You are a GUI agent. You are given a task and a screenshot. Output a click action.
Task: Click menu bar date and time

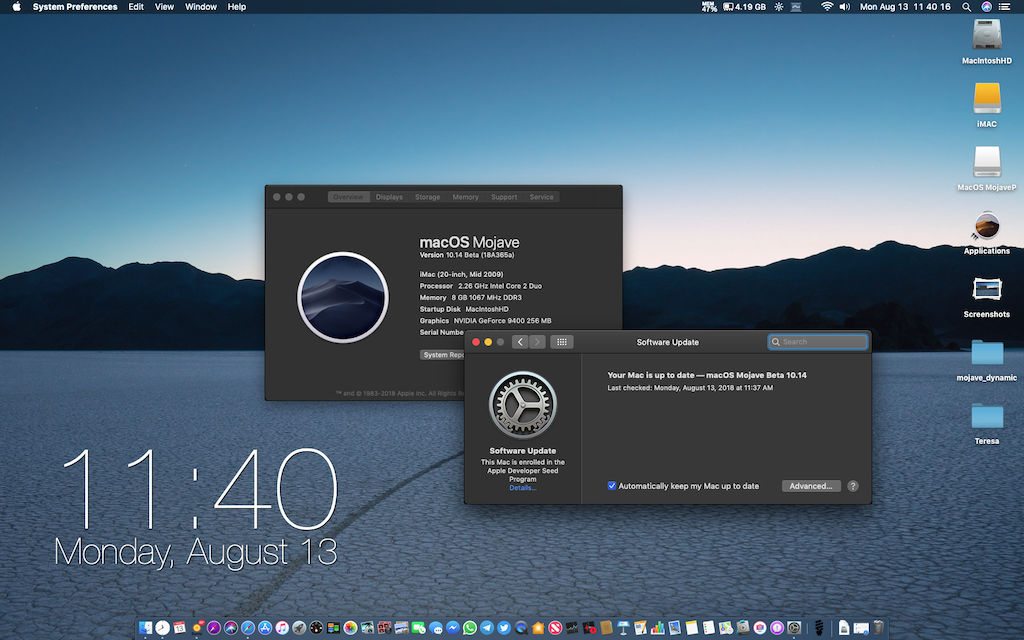pos(905,7)
